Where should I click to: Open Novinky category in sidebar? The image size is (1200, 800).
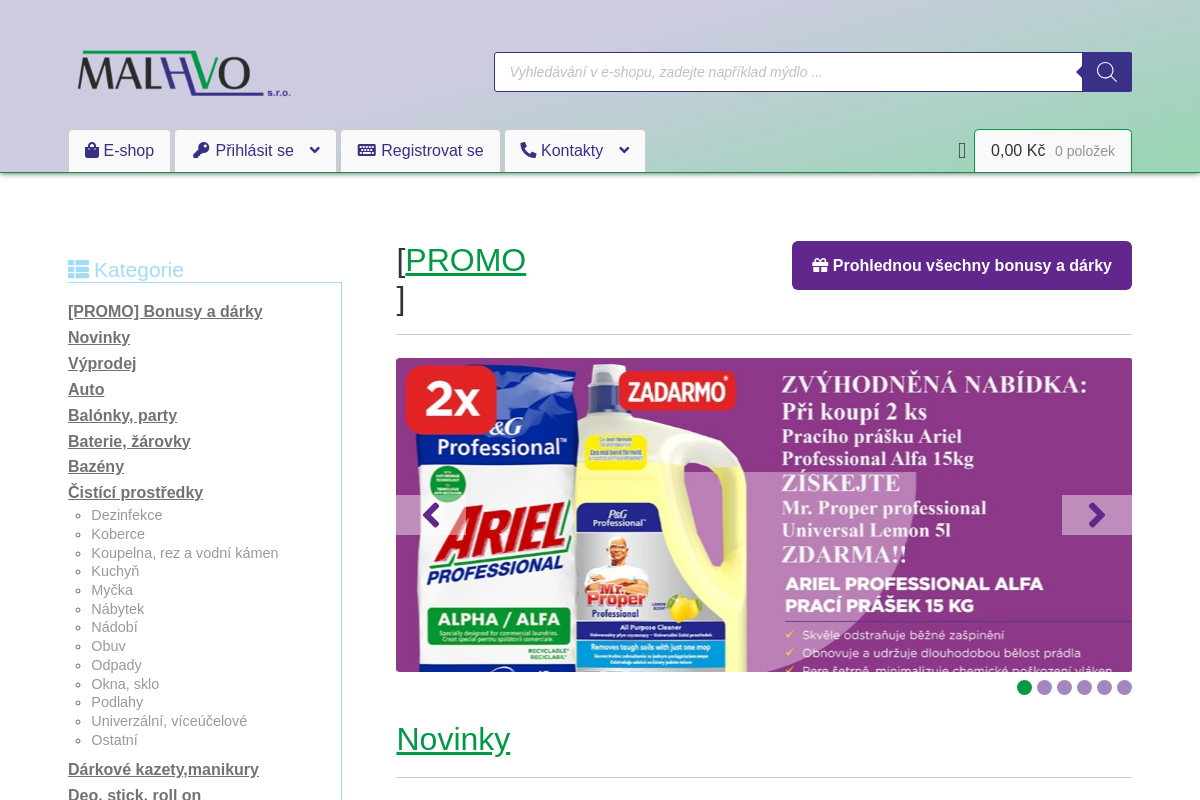pos(99,338)
